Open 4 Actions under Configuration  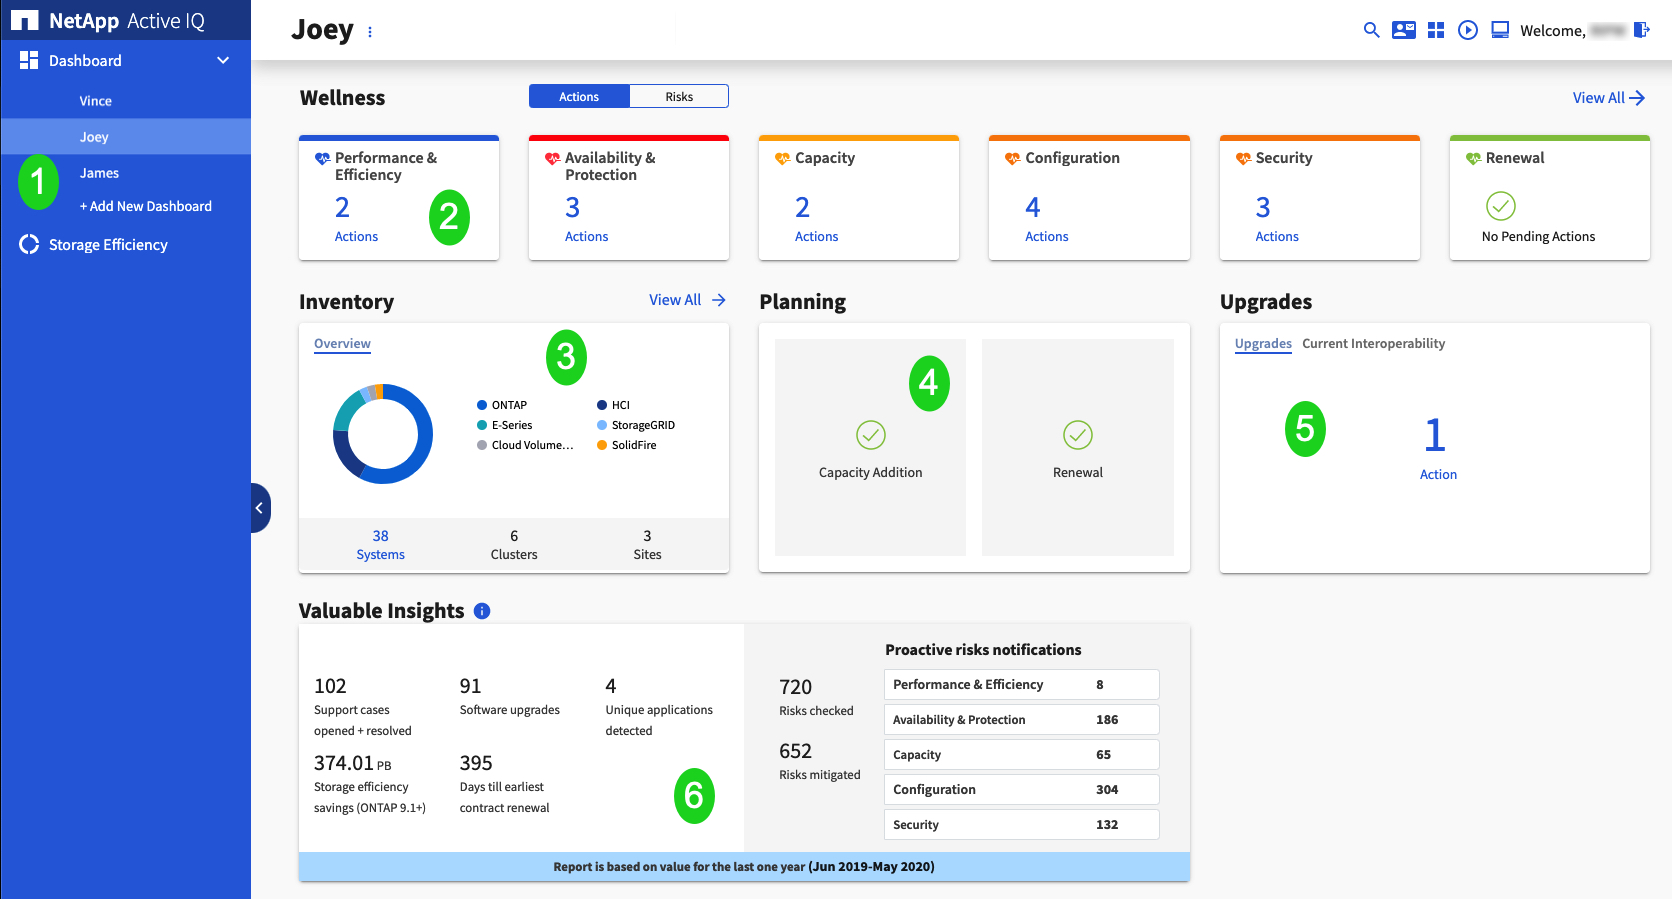pyautogui.click(x=1046, y=220)
